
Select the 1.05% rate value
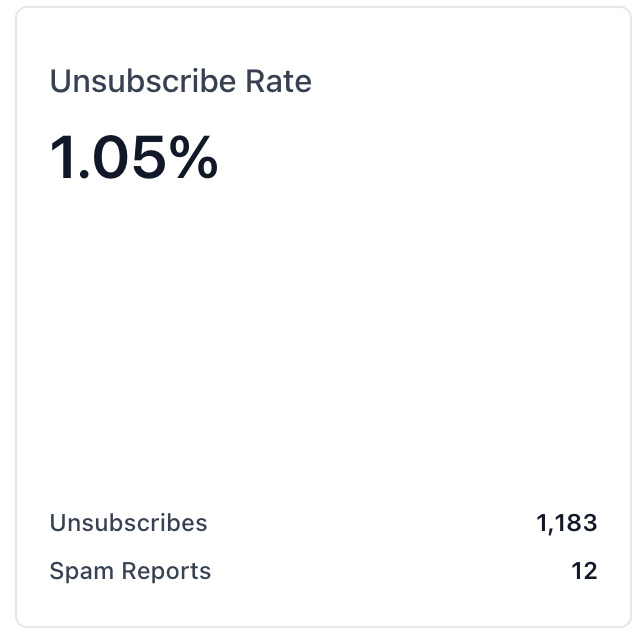click(x=134, y=158)
